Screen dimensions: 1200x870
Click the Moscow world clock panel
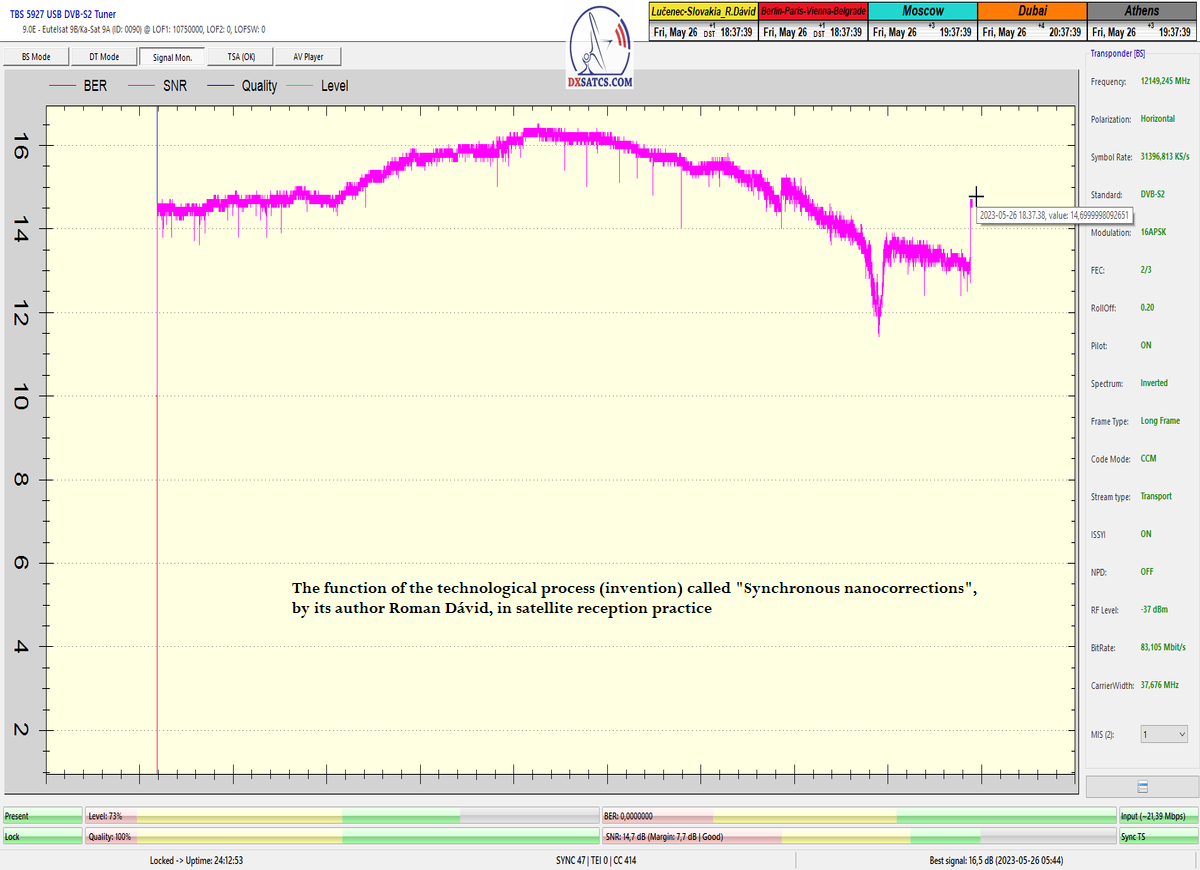[922, 21]
